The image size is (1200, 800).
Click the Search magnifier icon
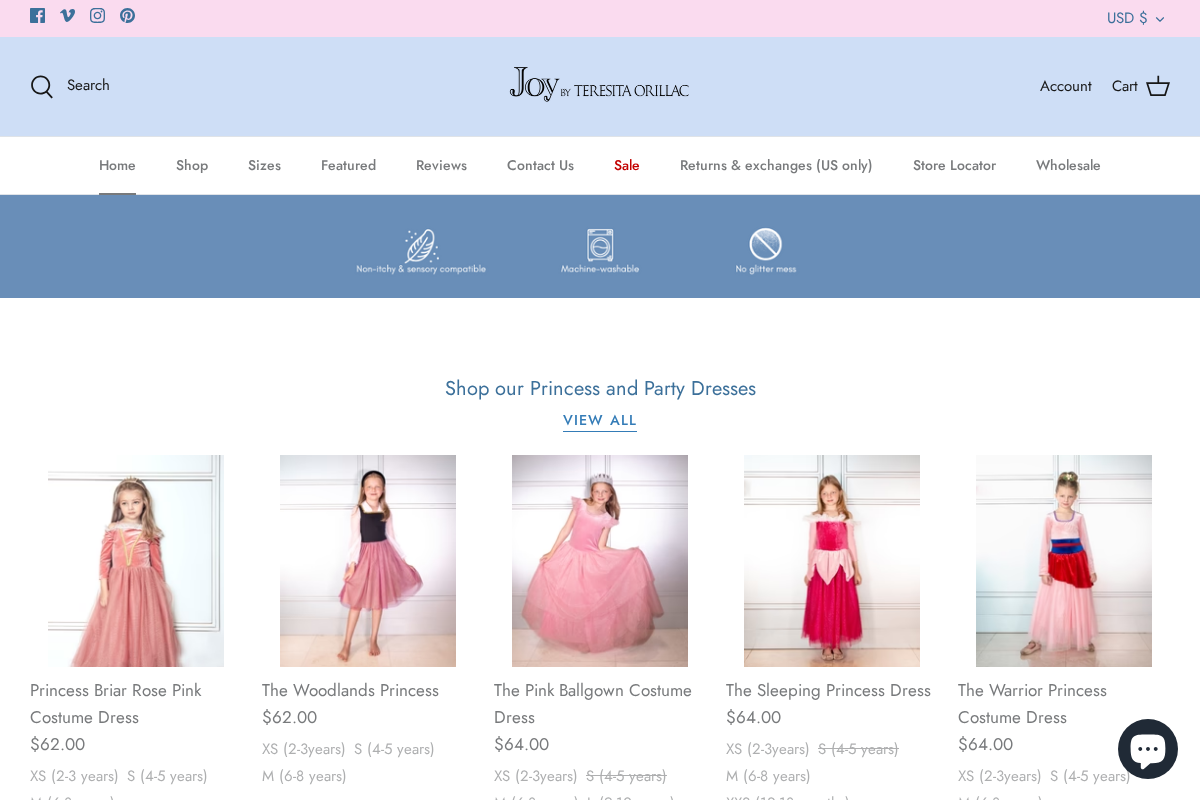(41, 86)
